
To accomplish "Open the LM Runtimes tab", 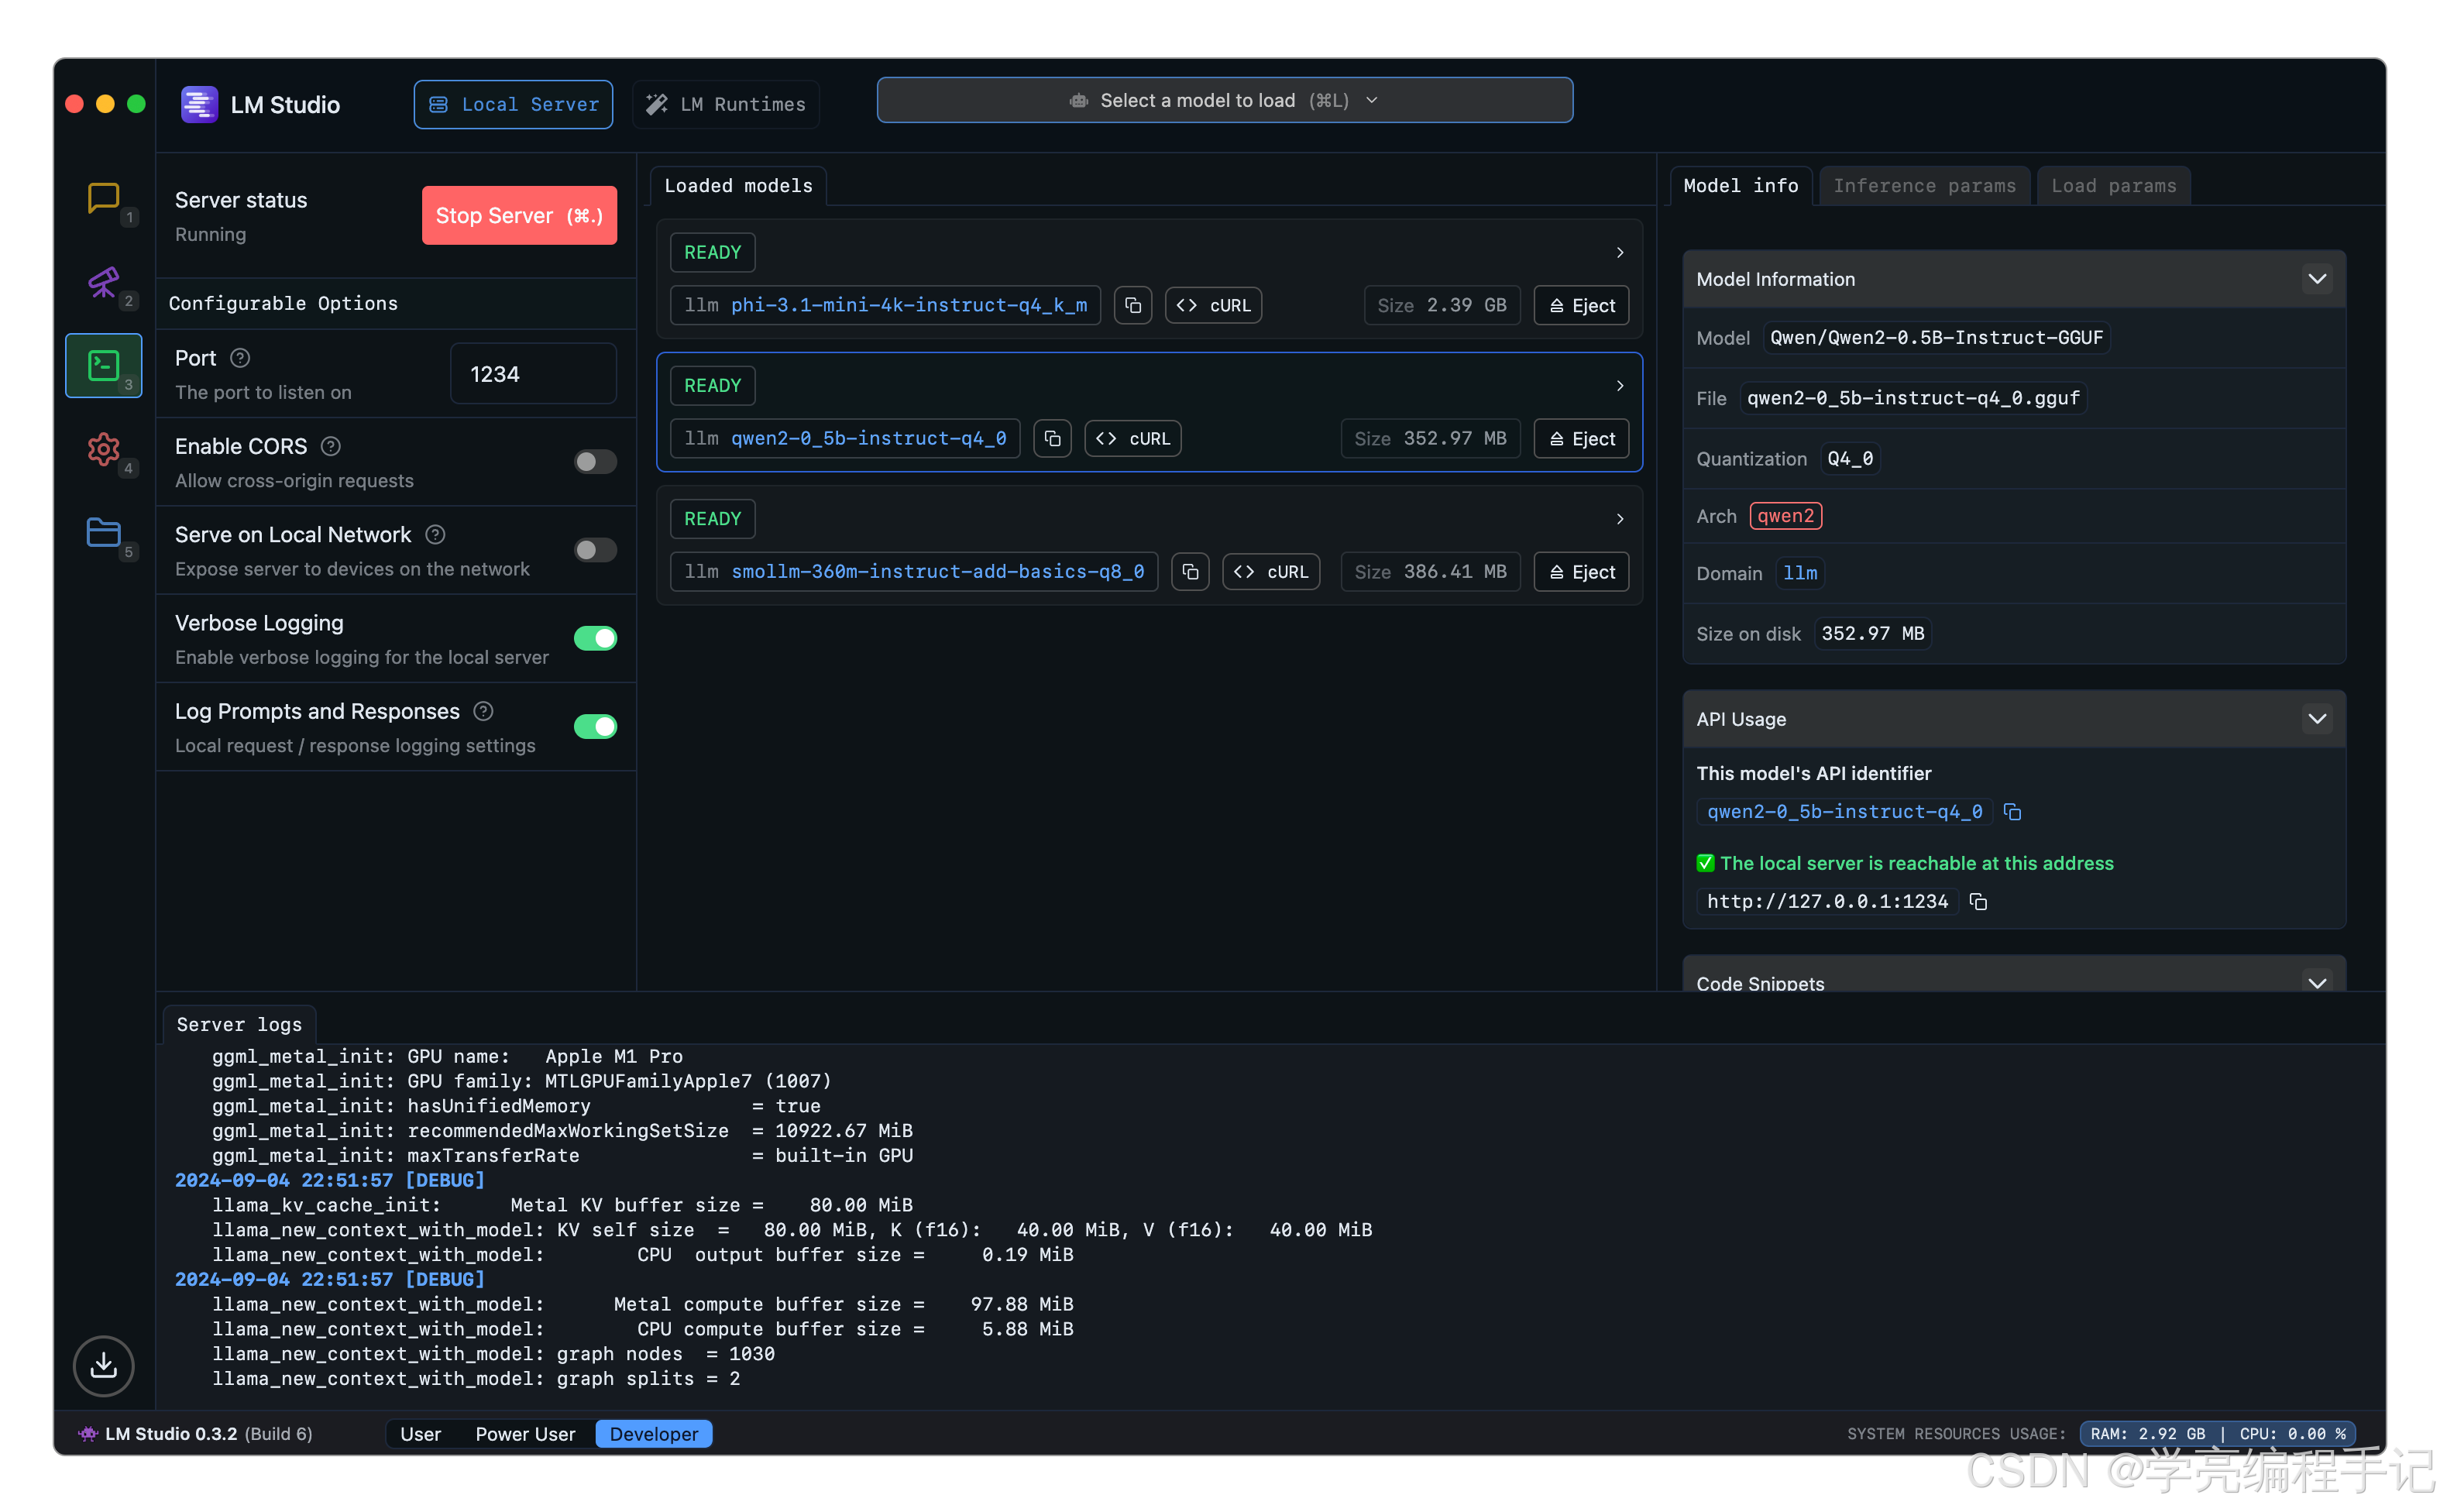I will (726, 105).
